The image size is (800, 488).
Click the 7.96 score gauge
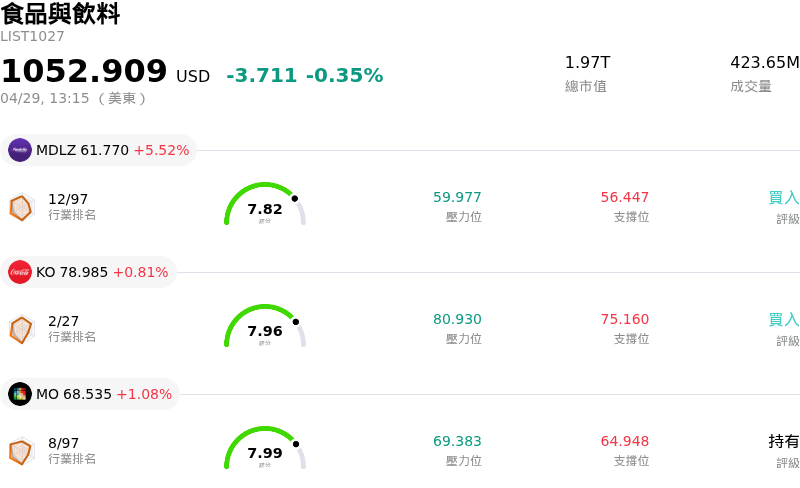[265, 328]
